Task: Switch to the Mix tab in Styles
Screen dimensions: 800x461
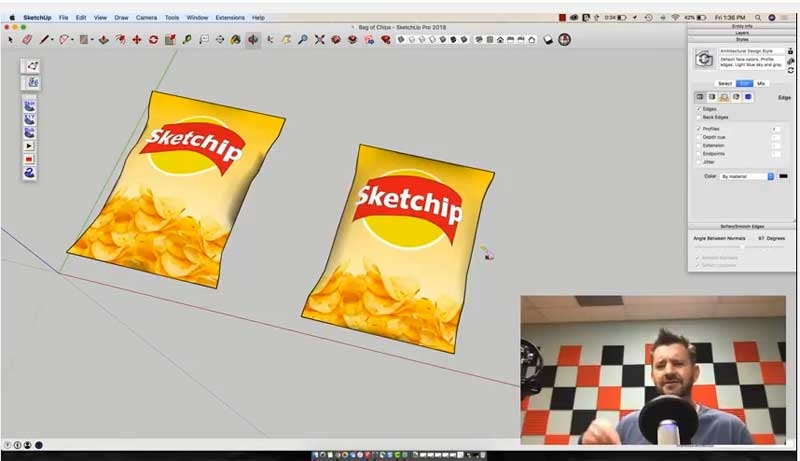Action: [x=761, y=83]
